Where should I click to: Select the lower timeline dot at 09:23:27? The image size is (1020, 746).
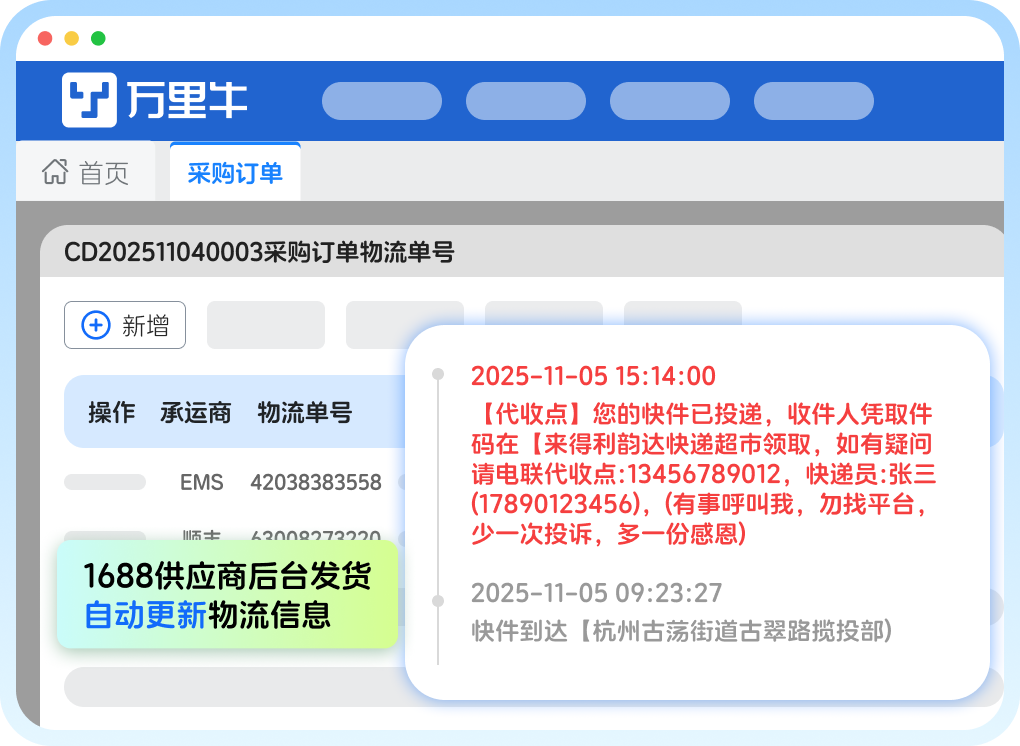437,601
